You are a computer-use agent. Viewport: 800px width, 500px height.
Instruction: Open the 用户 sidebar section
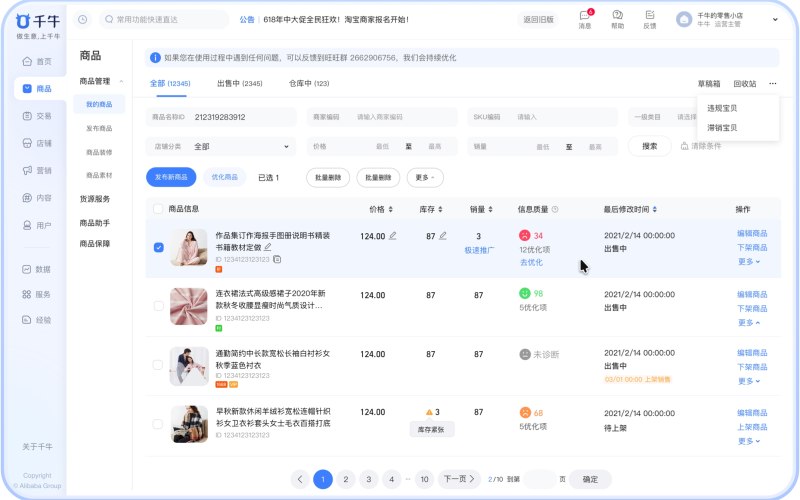click(37, 225)
